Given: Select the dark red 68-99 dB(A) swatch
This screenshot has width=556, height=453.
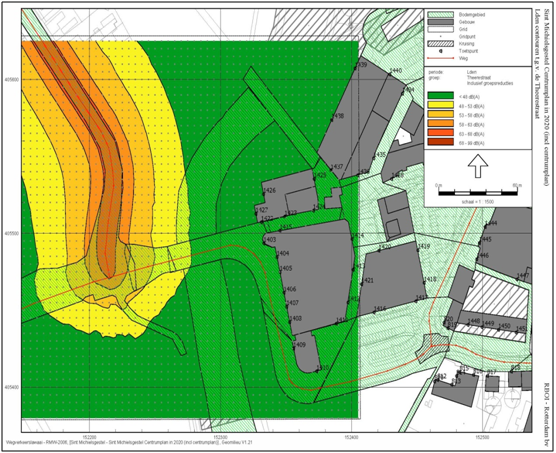Looking at the screenshot, I should tap(440, 142).
